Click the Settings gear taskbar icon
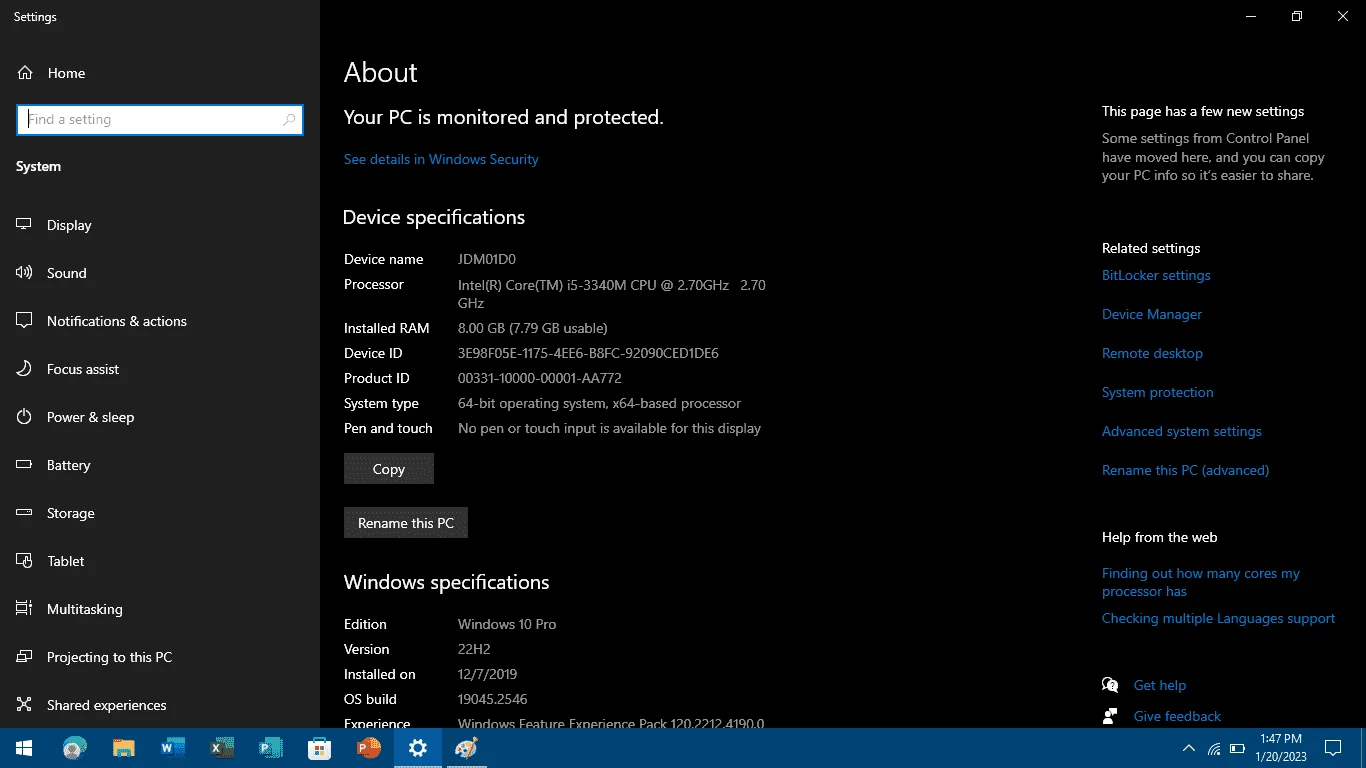1366x768 pixels. point(417,748)
